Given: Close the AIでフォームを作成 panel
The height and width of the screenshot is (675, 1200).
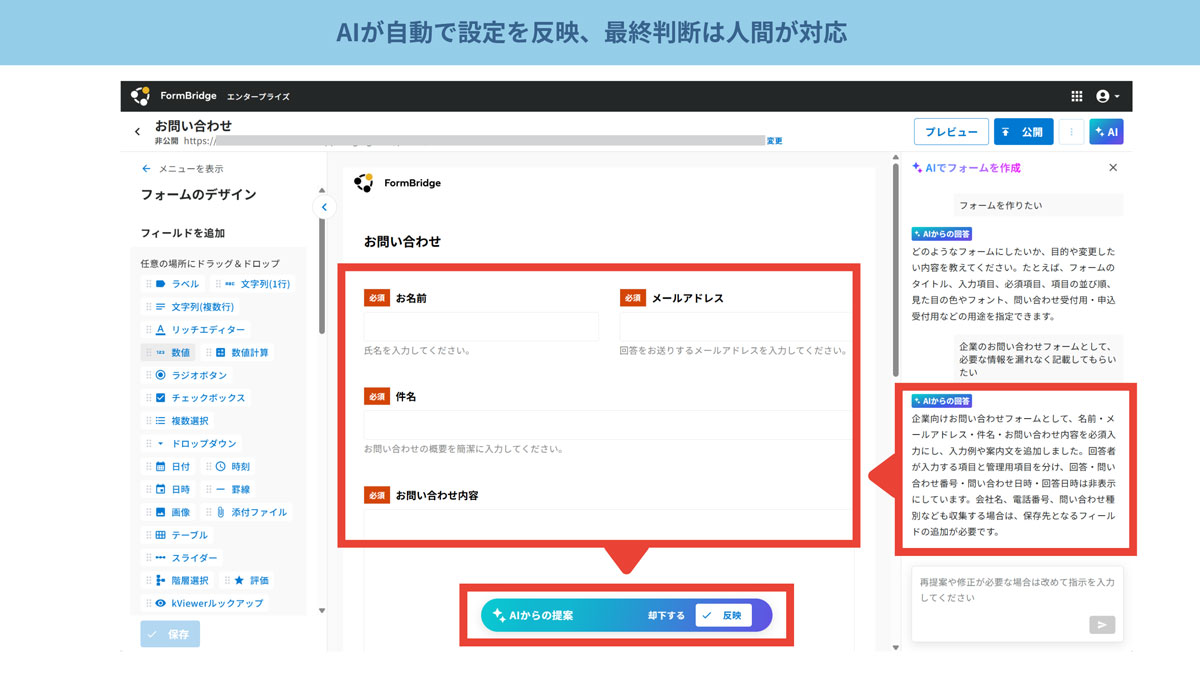Looking at the screenshot, I should [1113, 168].
